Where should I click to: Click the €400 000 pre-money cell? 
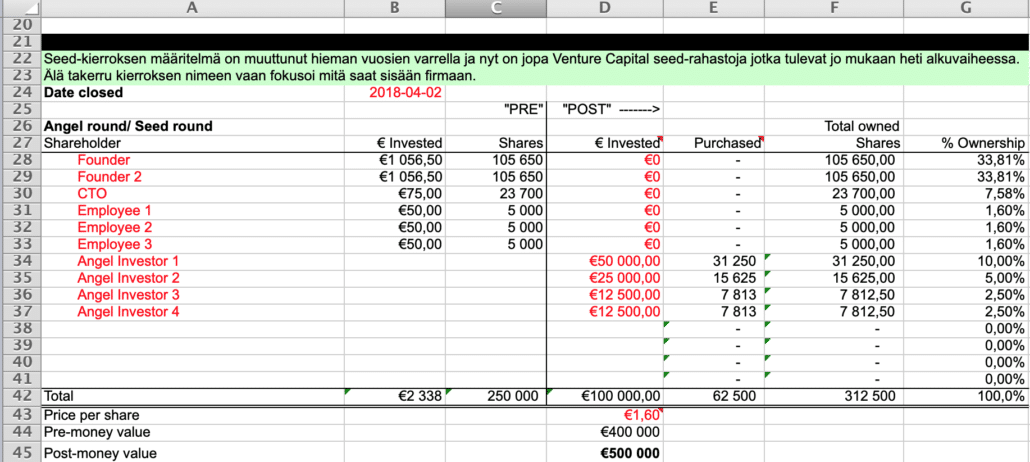pyautogui.click(x=604, y=432)
